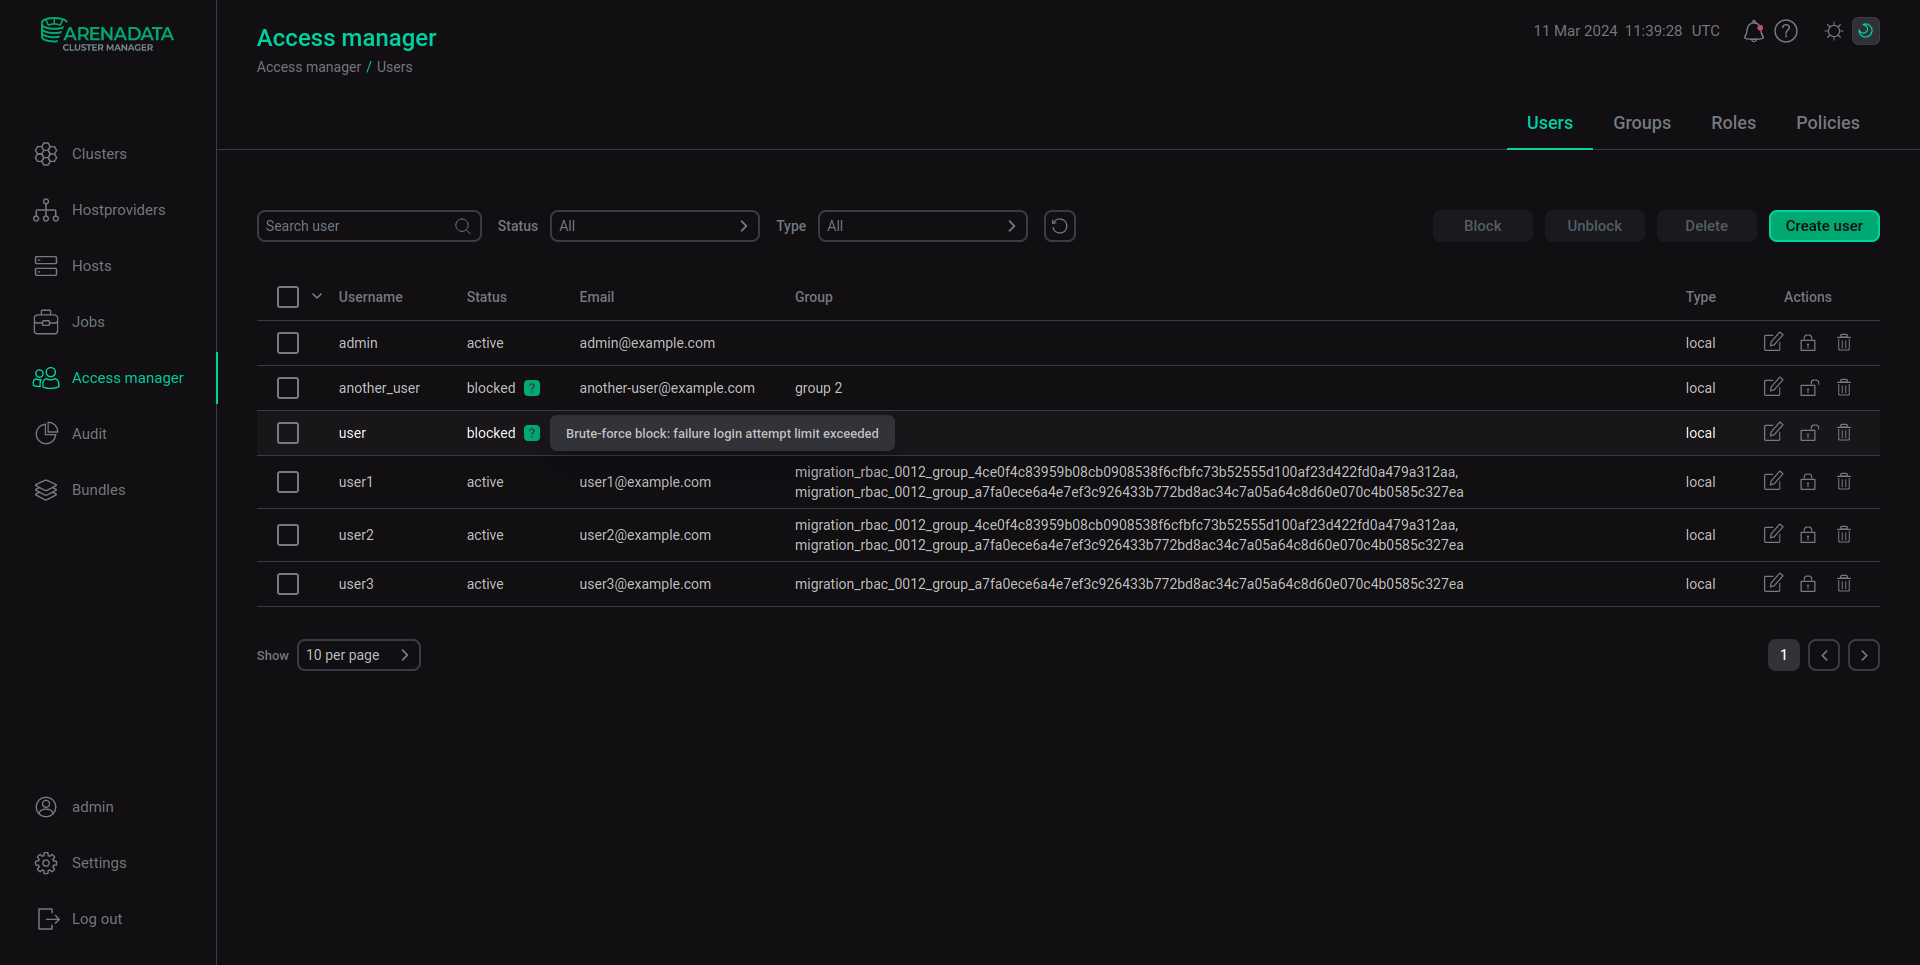Click the Access manager breadcrumb link

309,67
